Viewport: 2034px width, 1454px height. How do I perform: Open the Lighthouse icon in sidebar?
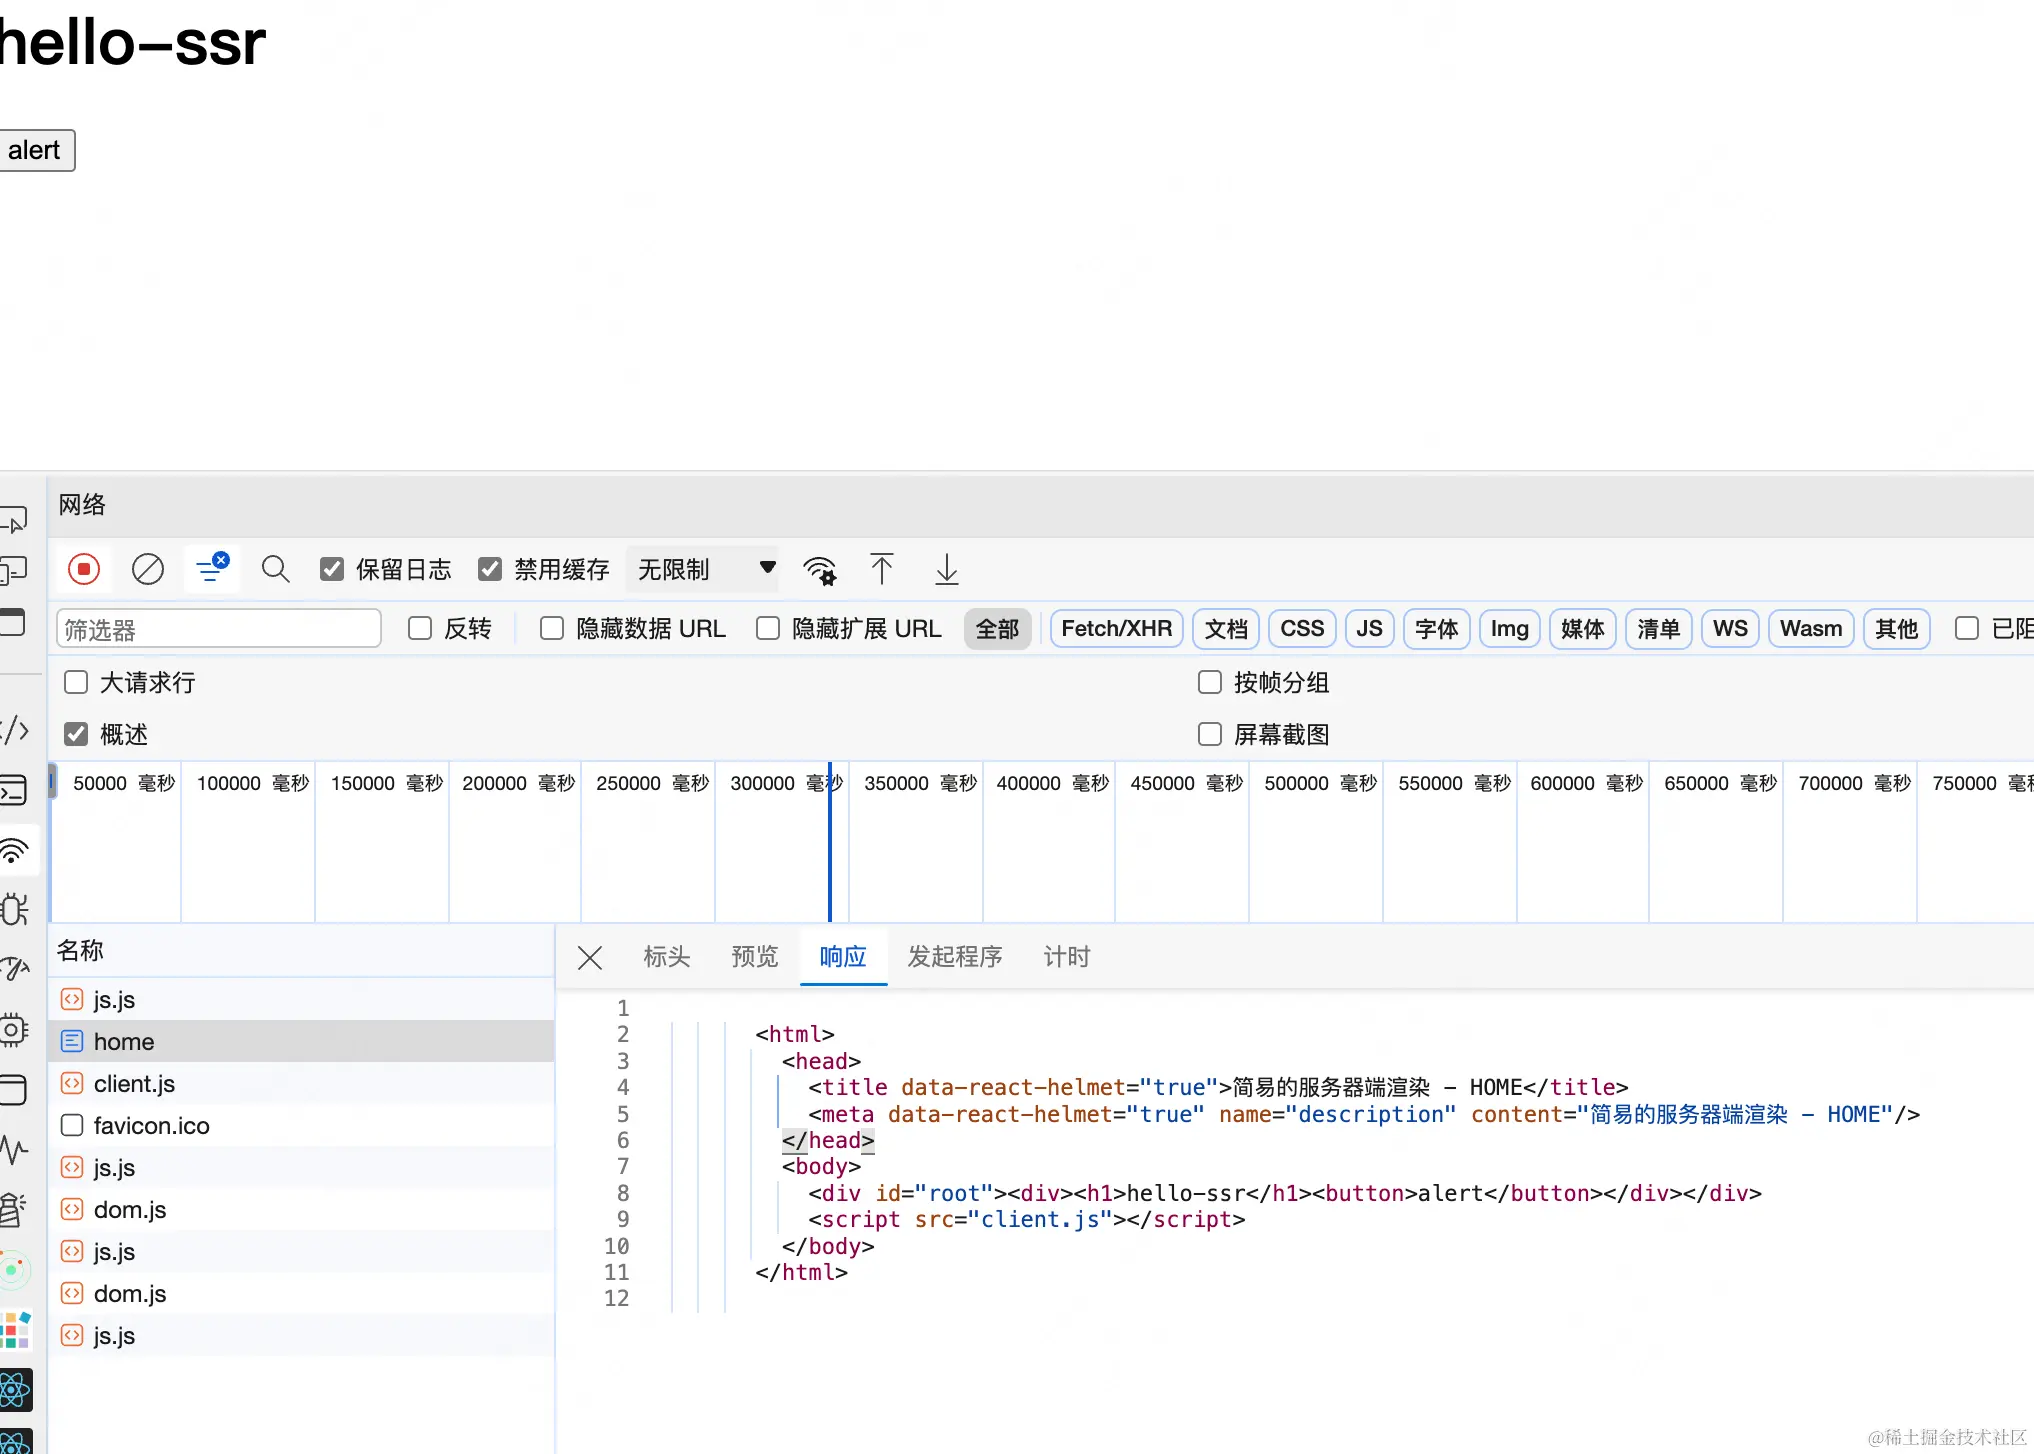(x=14, y=1209)
